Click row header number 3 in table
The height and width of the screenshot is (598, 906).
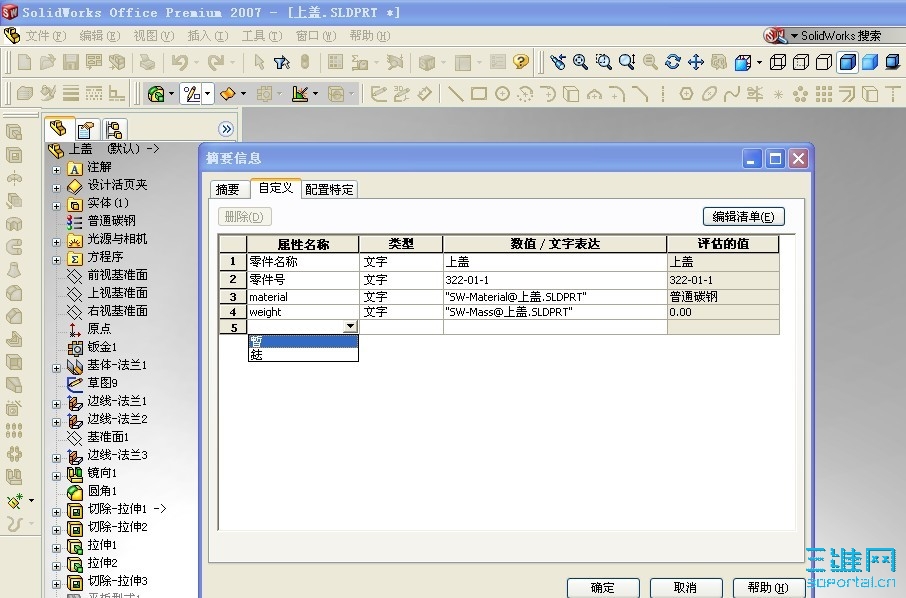233,297
